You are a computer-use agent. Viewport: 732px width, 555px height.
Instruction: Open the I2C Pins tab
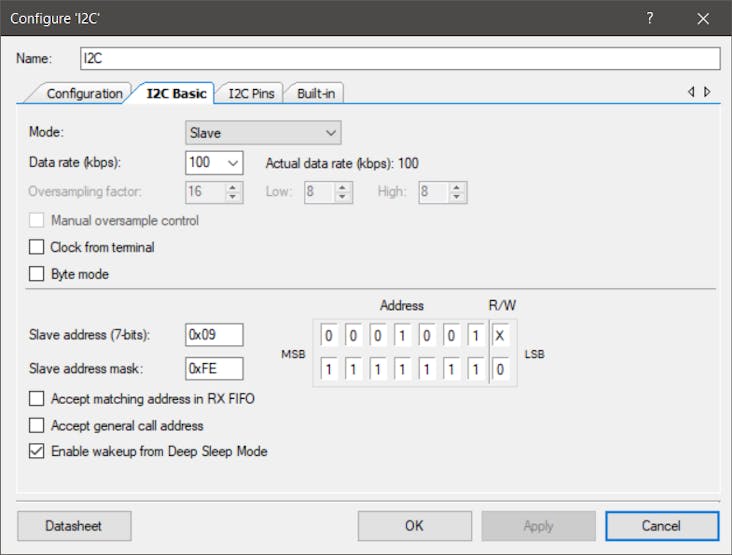[250, 94]
